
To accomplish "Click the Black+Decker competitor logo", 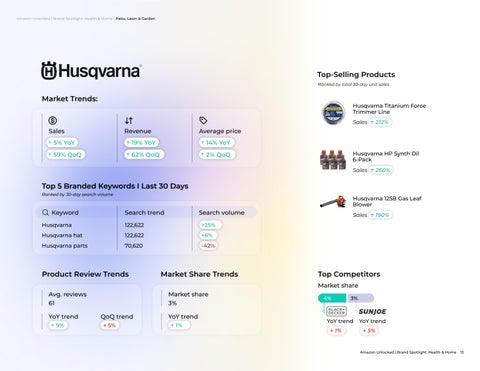I will click(336, 311).
